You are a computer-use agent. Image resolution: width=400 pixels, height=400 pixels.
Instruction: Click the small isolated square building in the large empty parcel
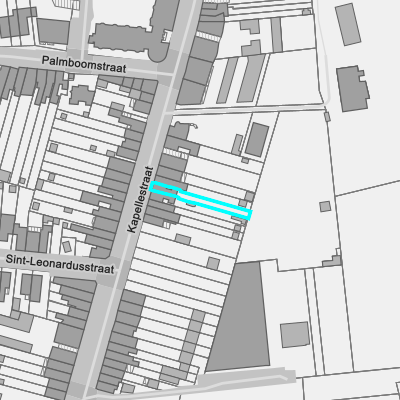325,206
